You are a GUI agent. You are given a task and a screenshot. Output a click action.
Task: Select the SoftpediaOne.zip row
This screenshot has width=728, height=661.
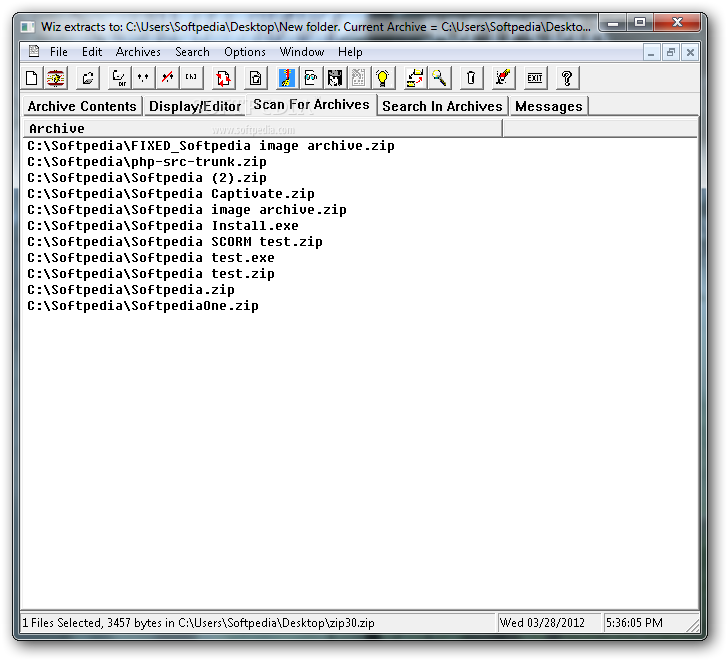tap(143, 306)
